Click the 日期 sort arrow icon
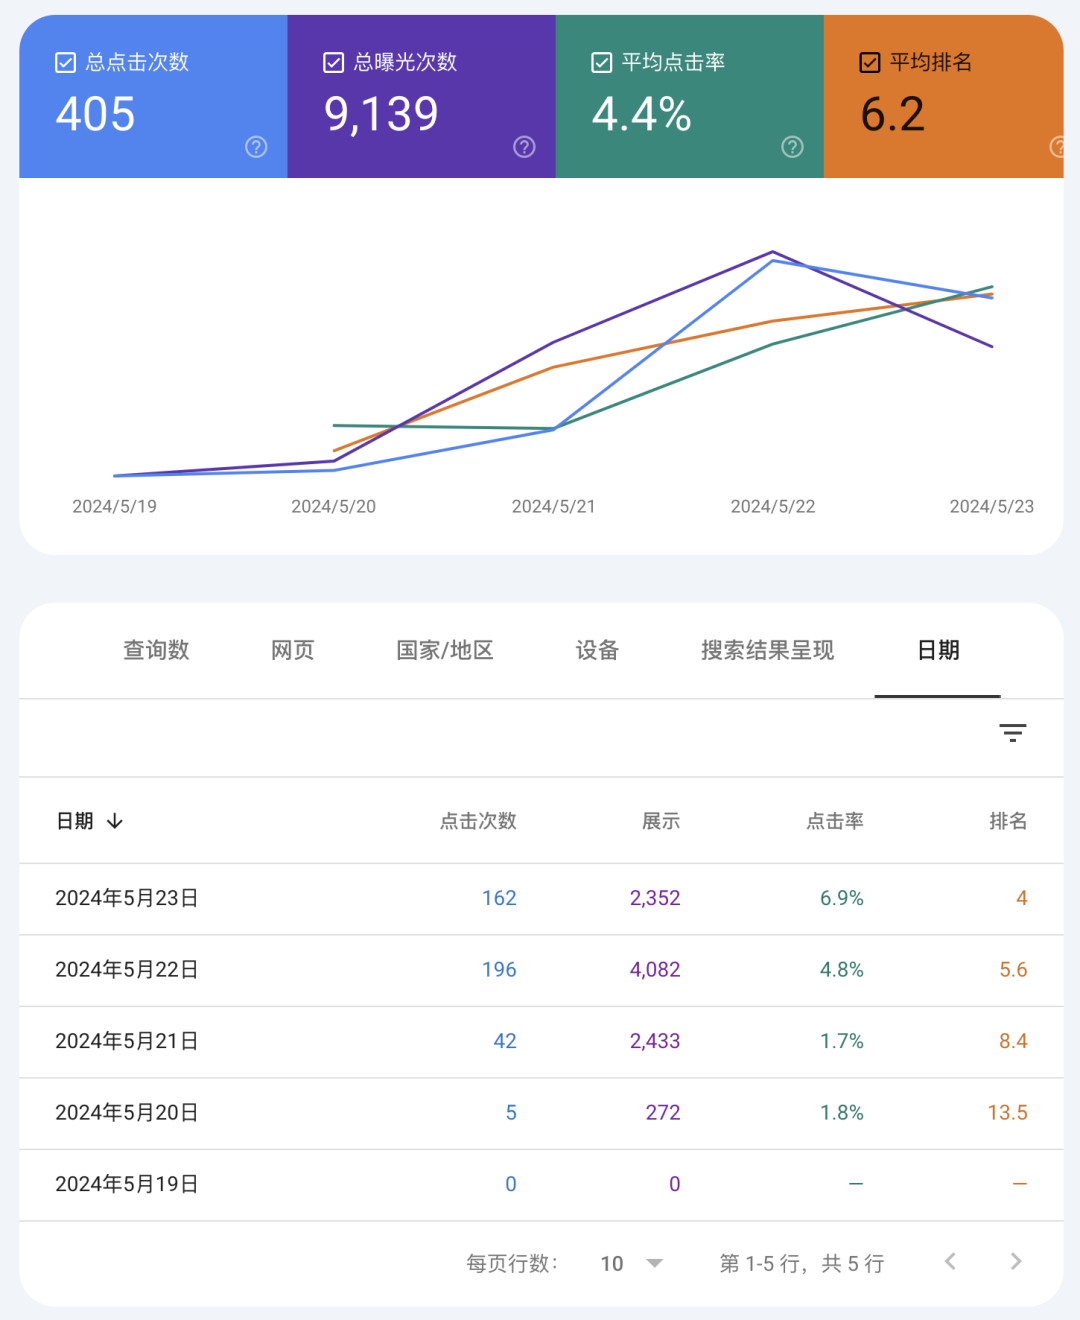The height and width of the screenshot is (1320, 1080). click(x=115, y=821)
